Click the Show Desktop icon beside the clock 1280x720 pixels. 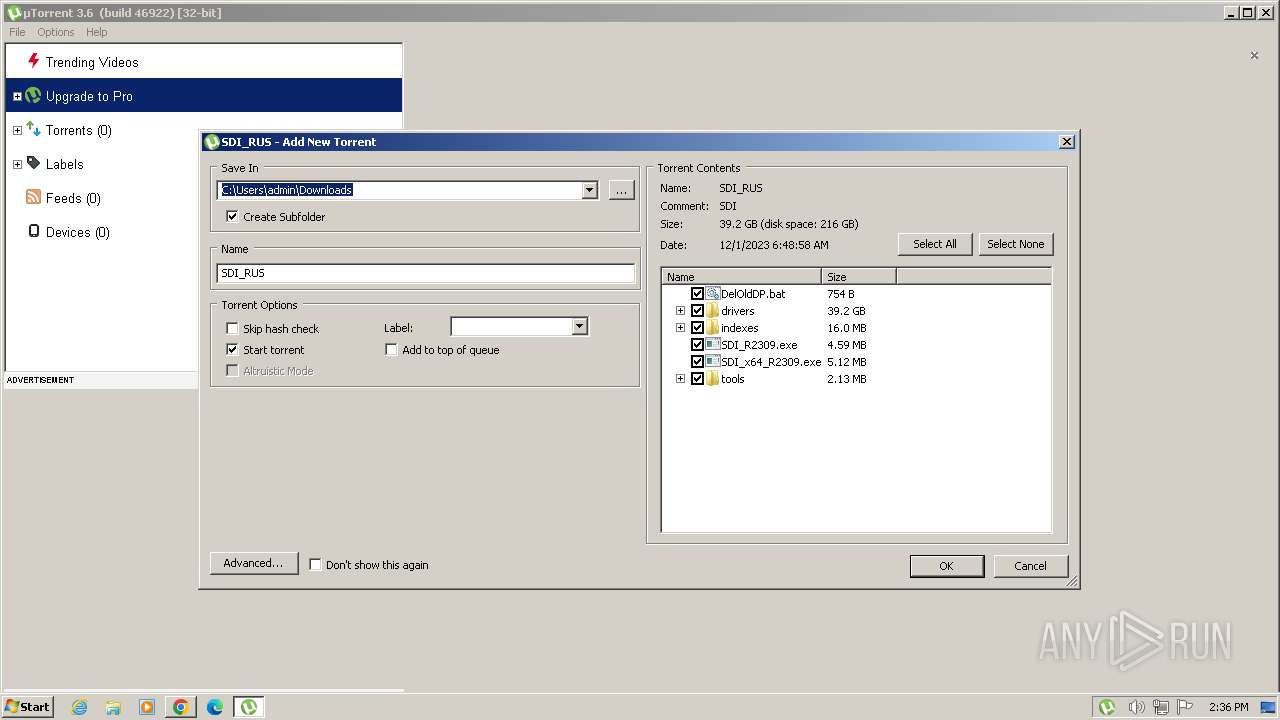point(1267,707)
